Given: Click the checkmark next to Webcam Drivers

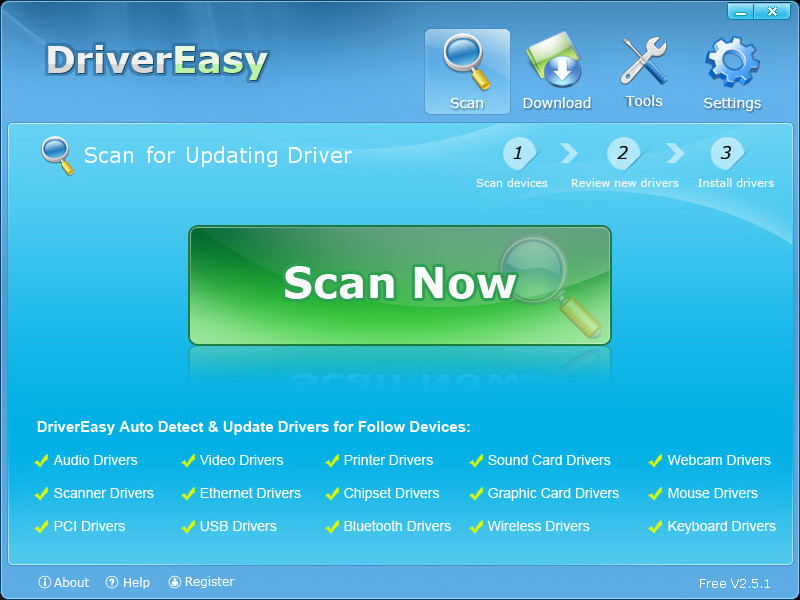Looking at the screenshot, I should (656, 461).
